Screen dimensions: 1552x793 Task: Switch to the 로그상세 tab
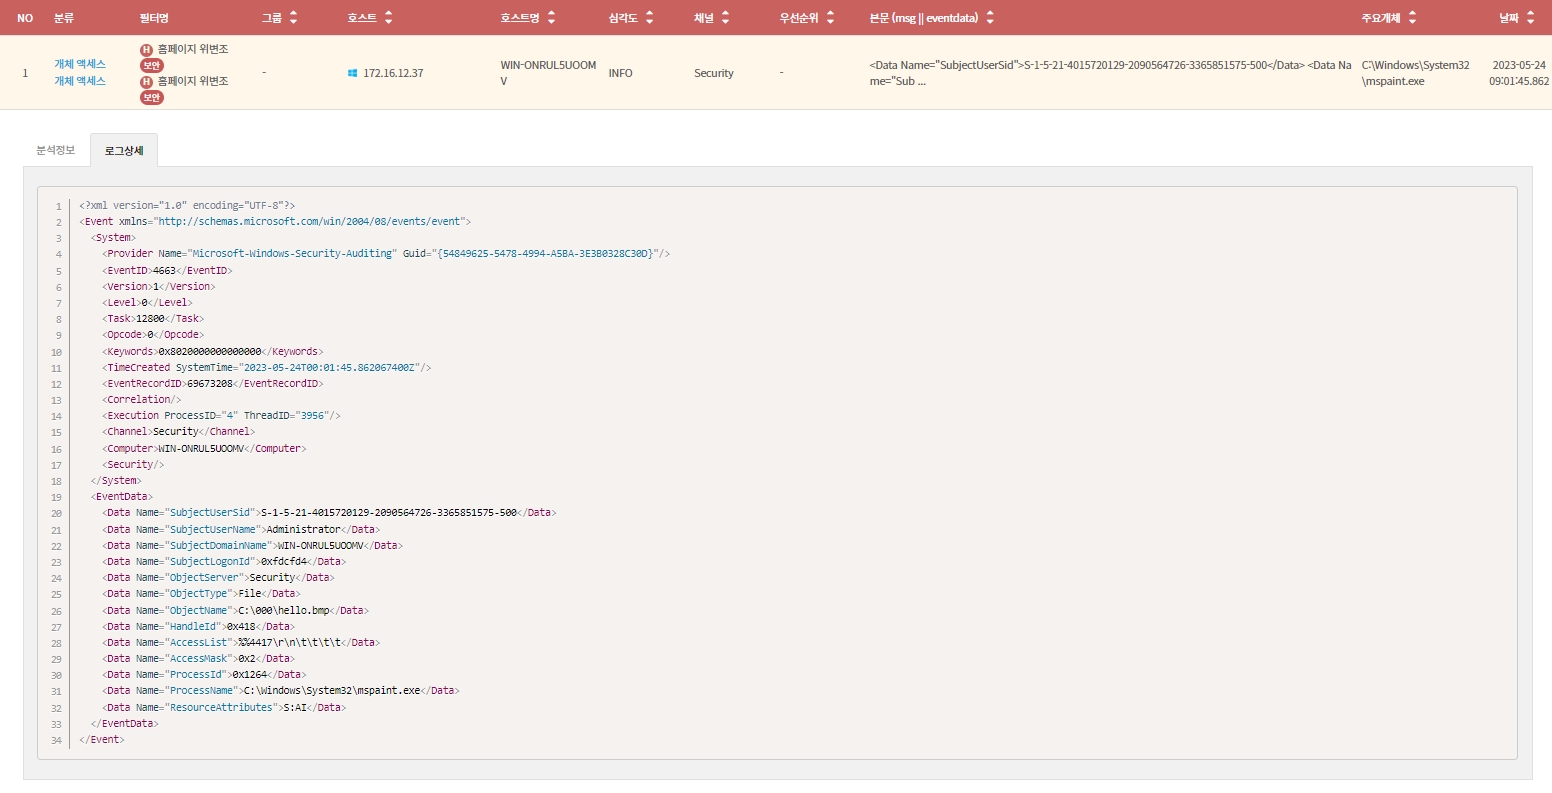124,151
